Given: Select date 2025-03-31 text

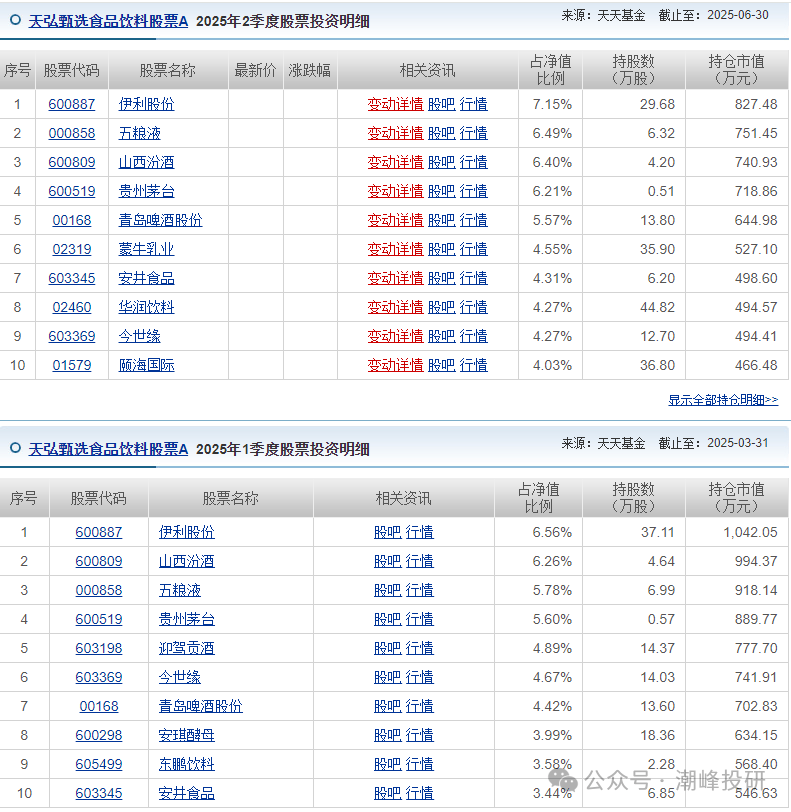Looking at the screenshot, I should [x=738, y=443].
